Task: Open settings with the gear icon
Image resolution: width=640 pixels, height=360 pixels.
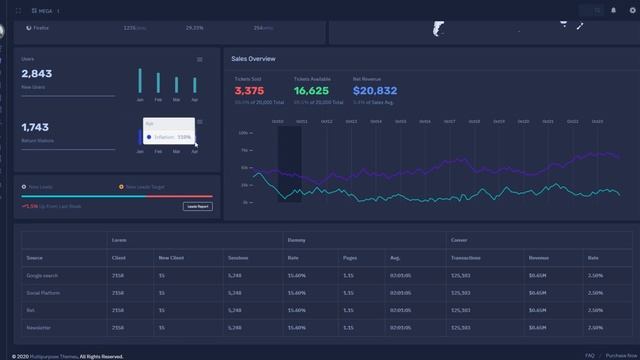Action: (x=633, y=11)
